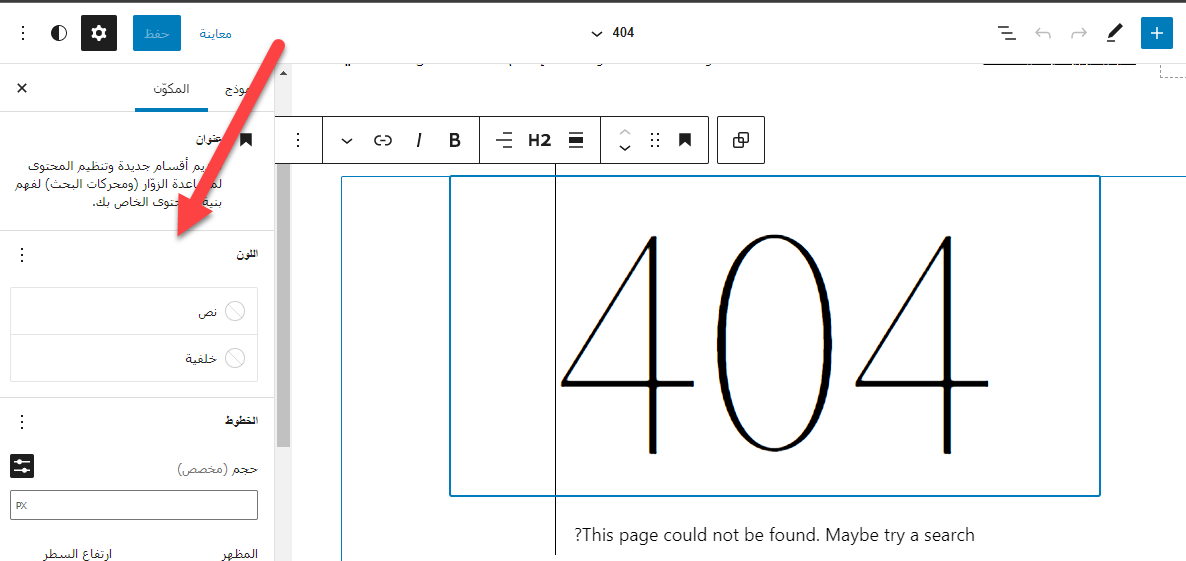Open the block inserter plus button
The height and width of the screenshot is (561, 1186).
pos(1156,33)
